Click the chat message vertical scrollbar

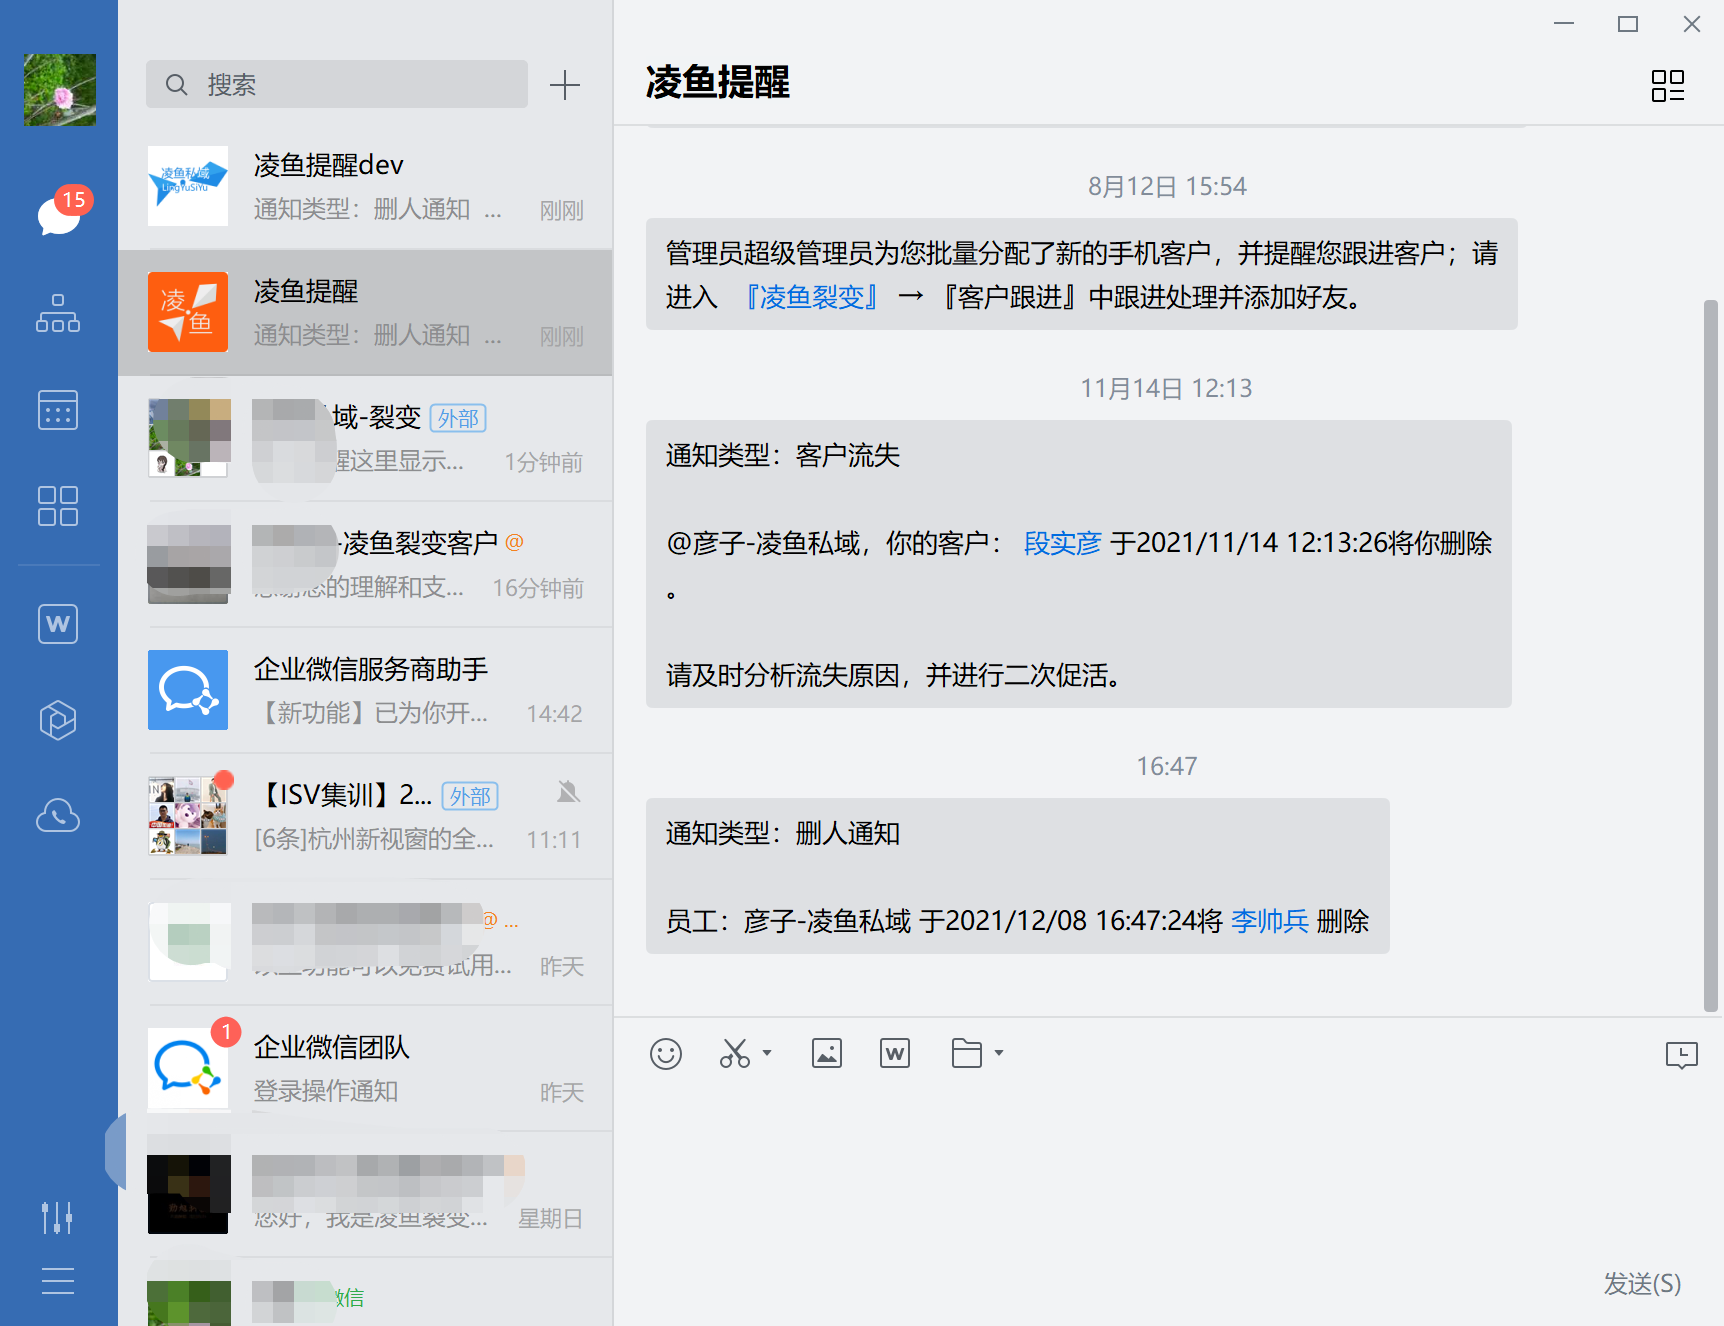[1710, 655]
